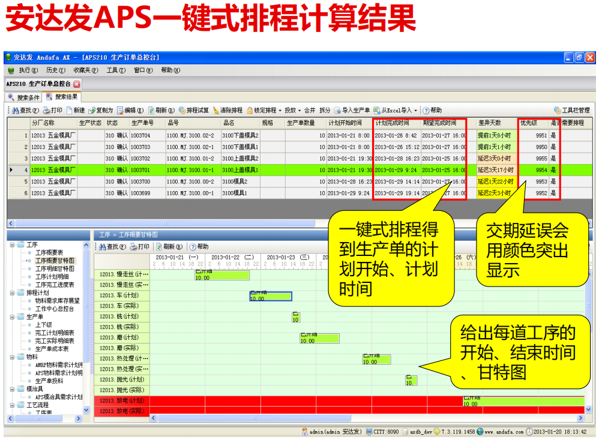The width and height of the screenshot is (598, 441).
Task: Collapse the 模治具 tree folder
Action: point(12,389)
